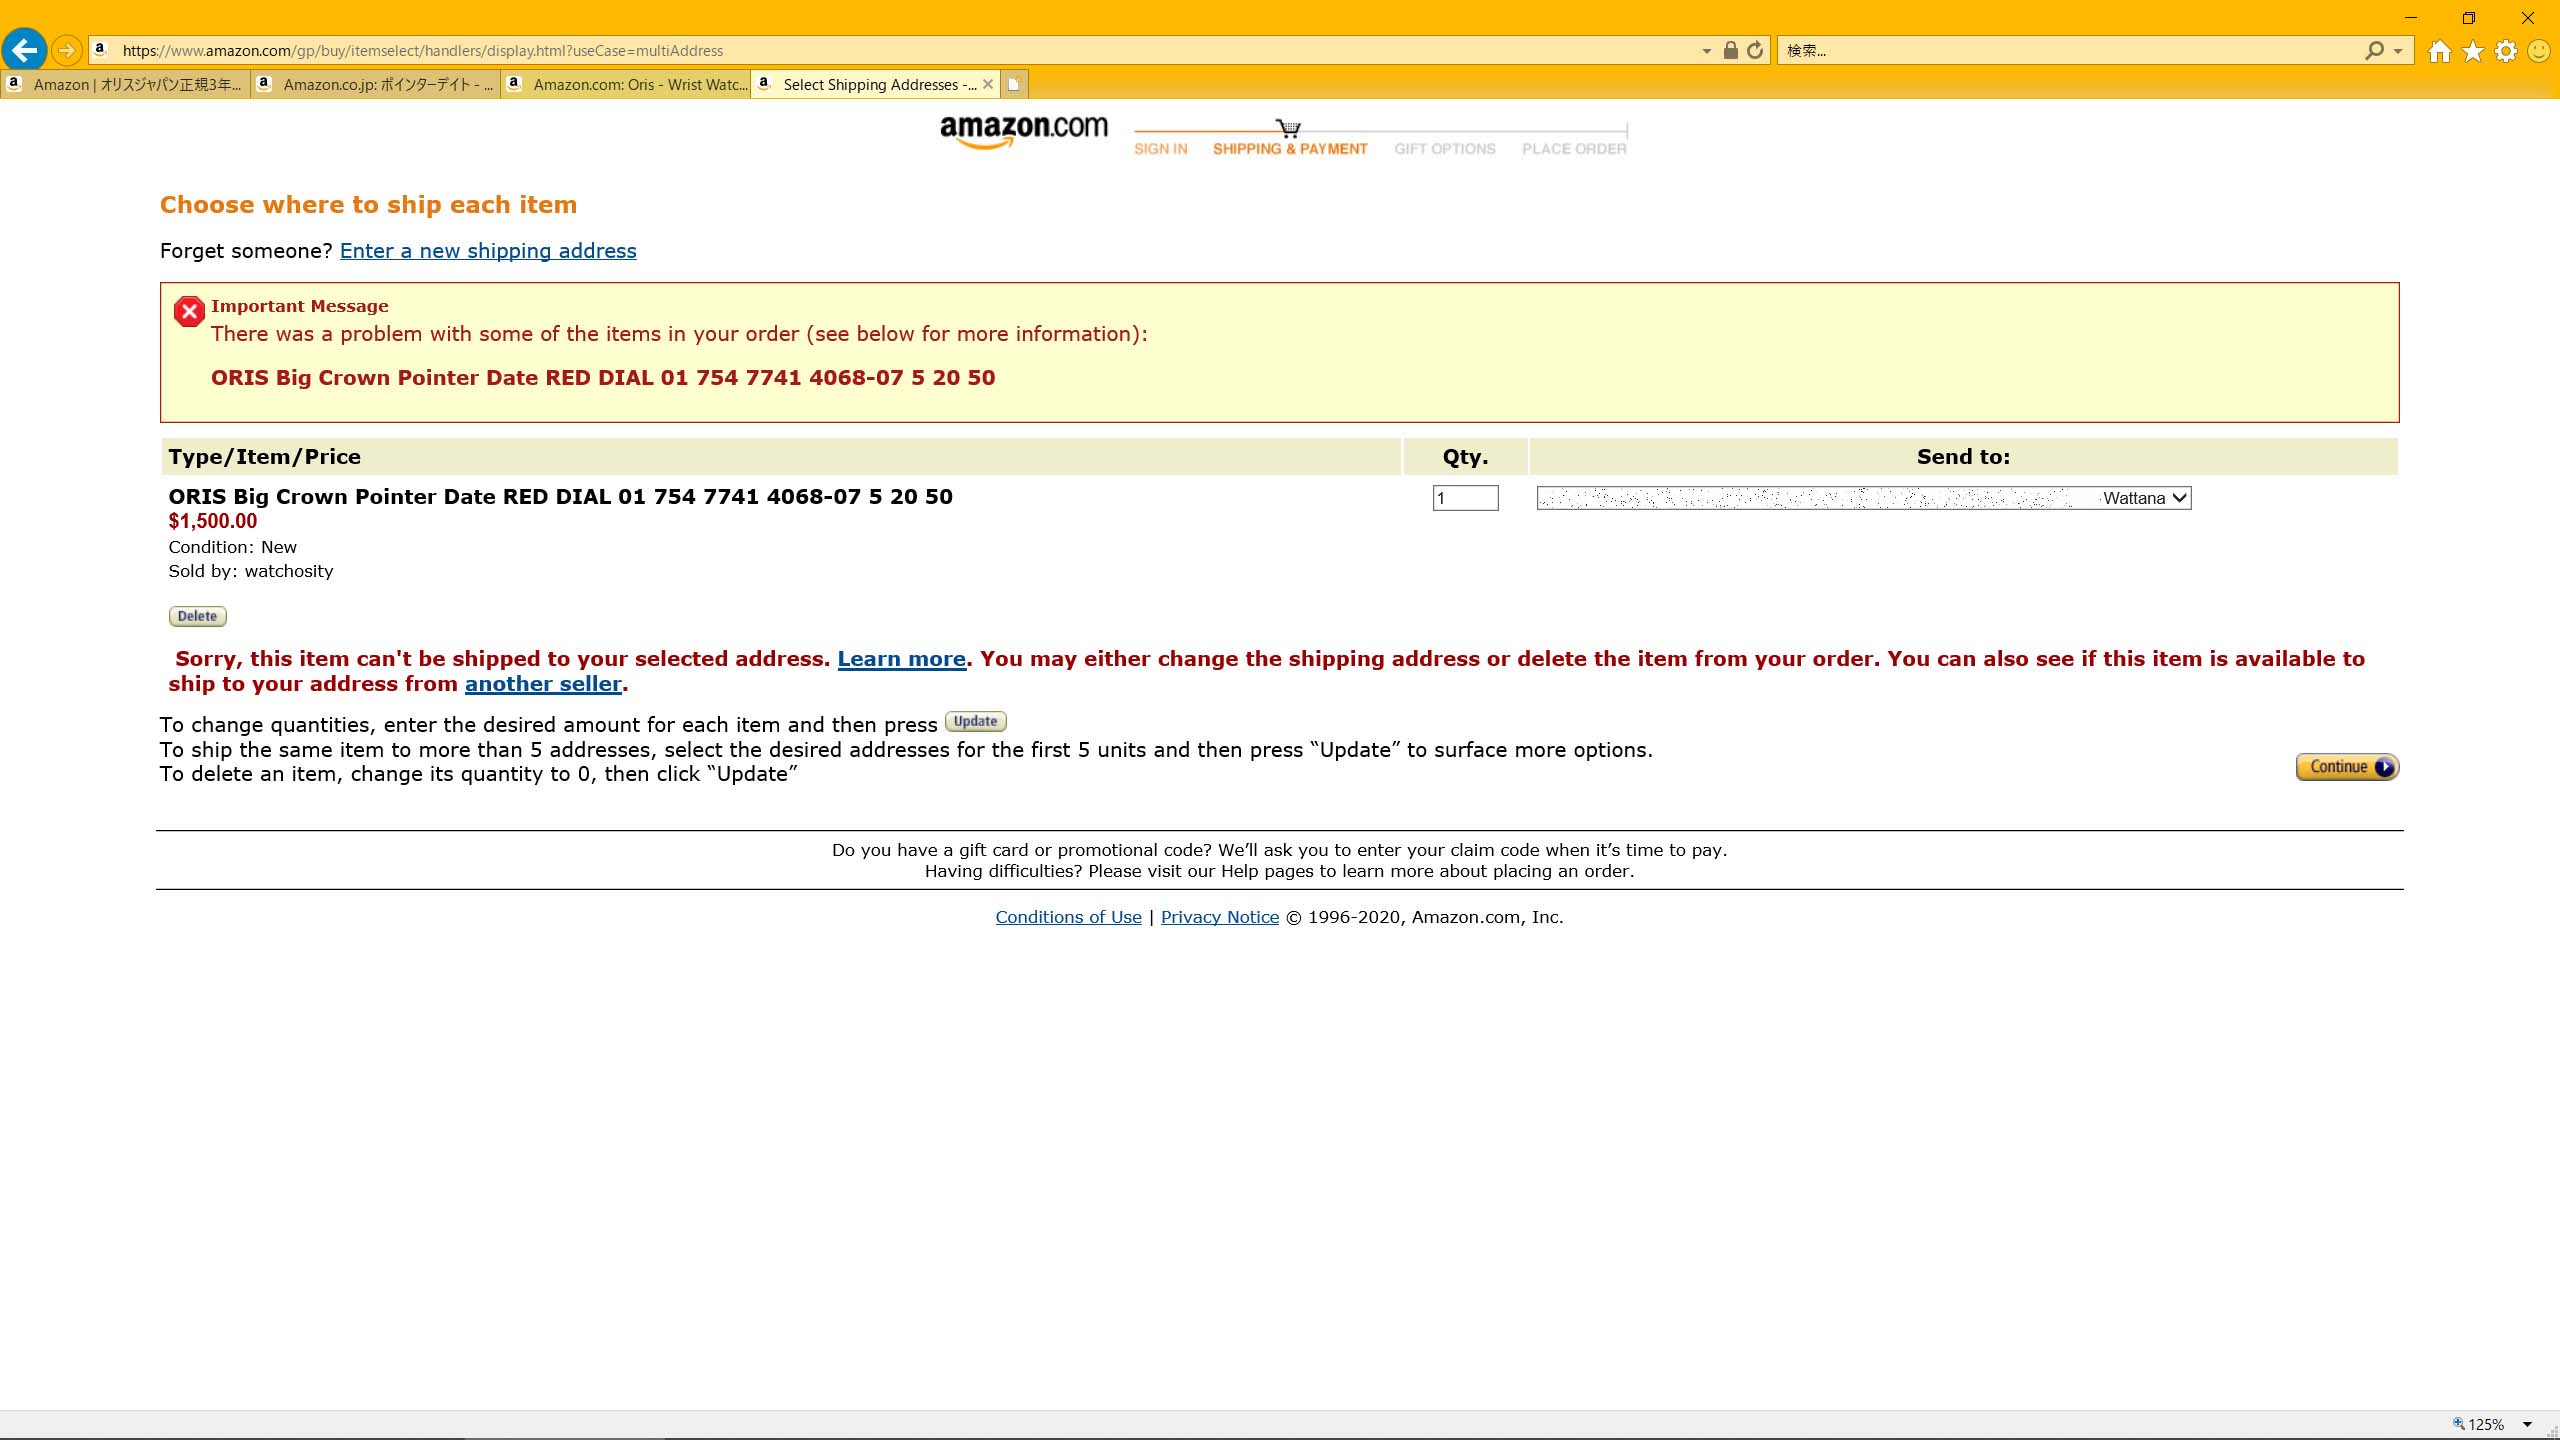Click the SIGN IN checkout step
The image size is (2560, 1440).
point(1160,149)
